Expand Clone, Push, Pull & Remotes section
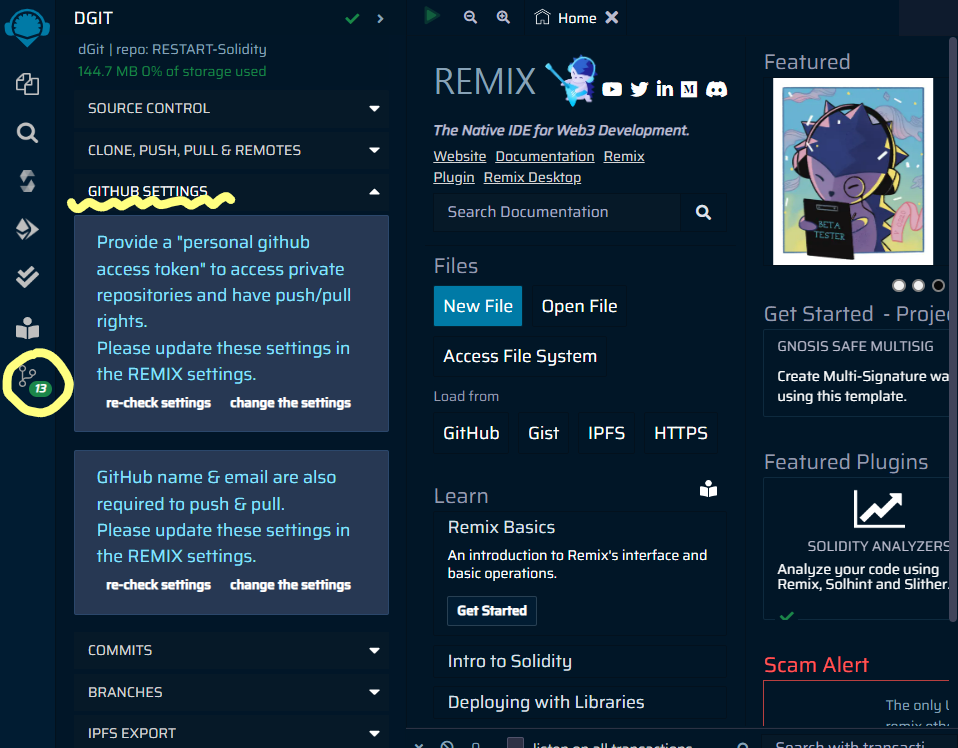Viewport: 958px width, 748px height. (232, 150)
